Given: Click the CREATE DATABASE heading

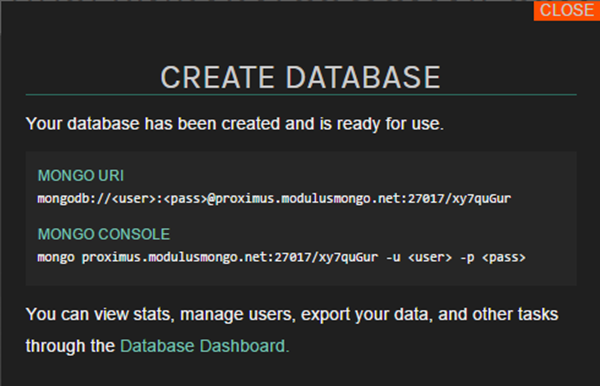Looking at the screenshot, I should click(x=300, y=77).
